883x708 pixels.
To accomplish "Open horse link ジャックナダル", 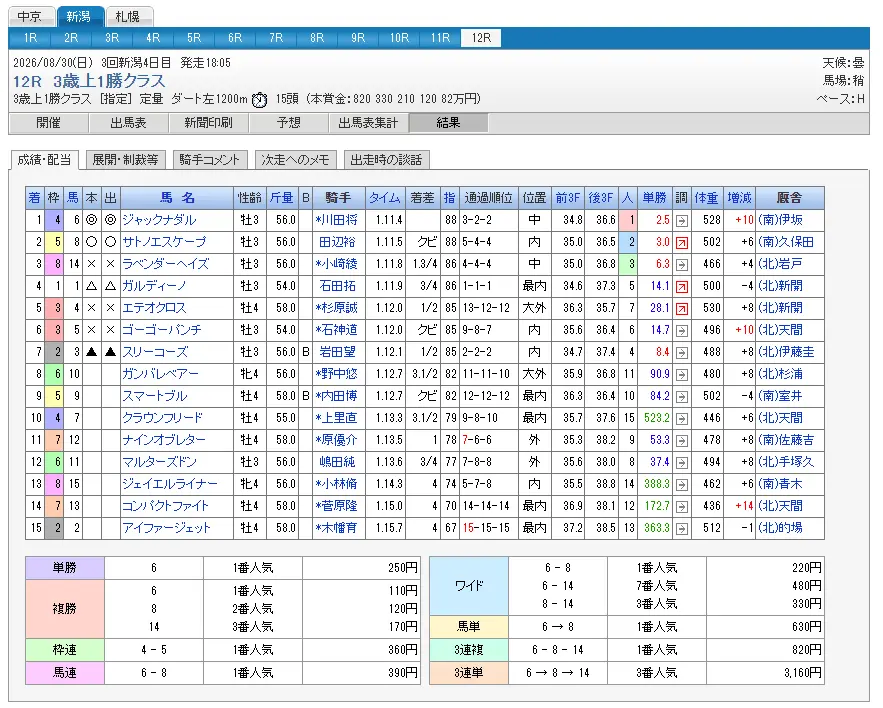I will 159,220.
